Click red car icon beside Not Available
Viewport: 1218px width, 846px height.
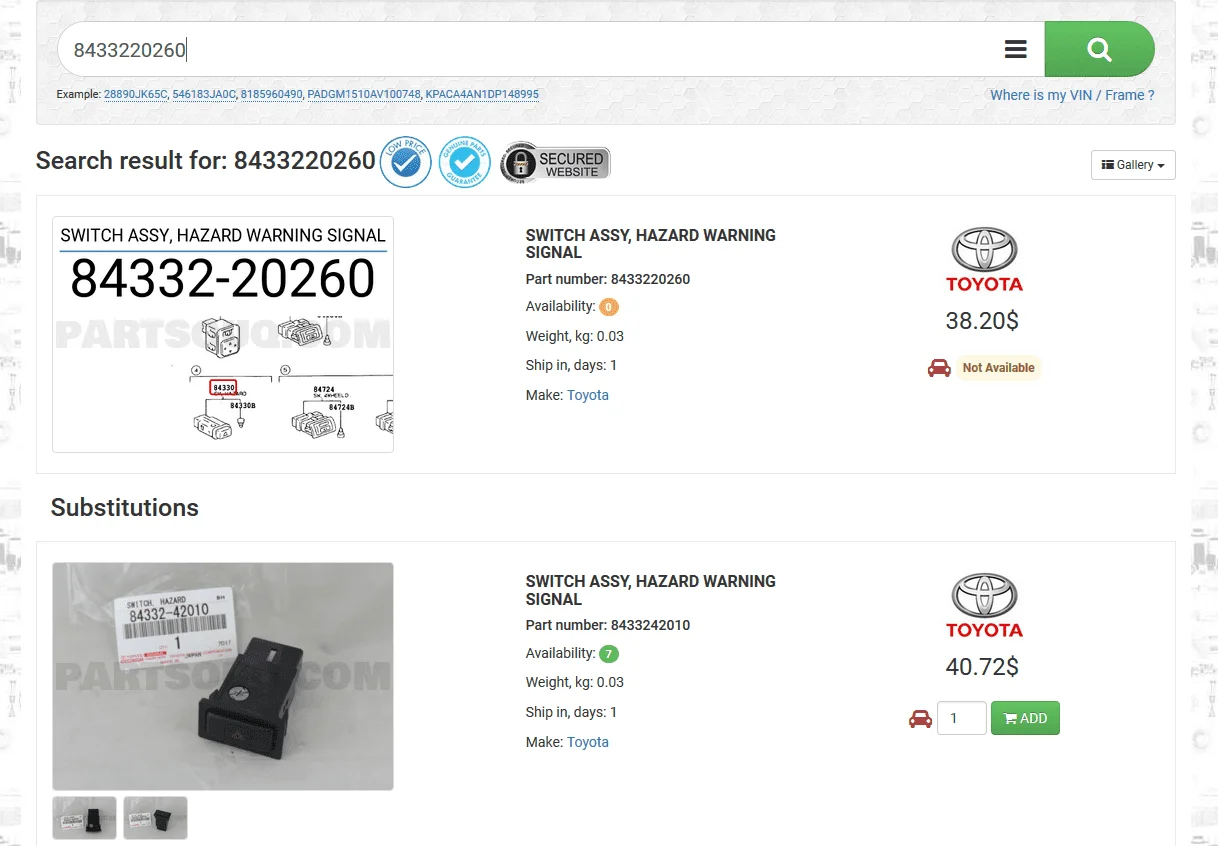939,368
